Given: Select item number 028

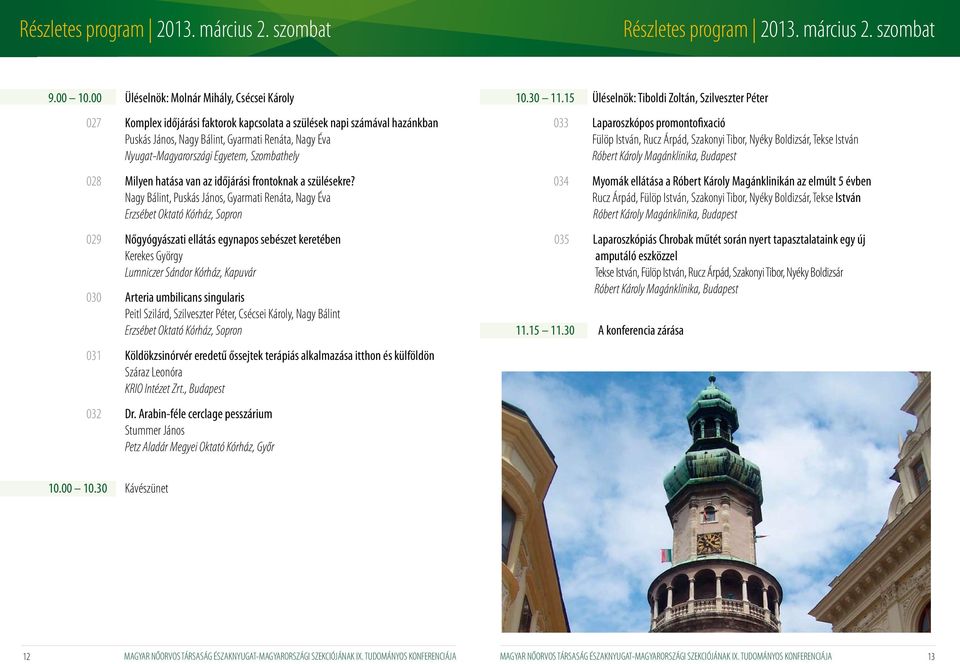Looking at the screenshot, I should [x=94, y=181].
